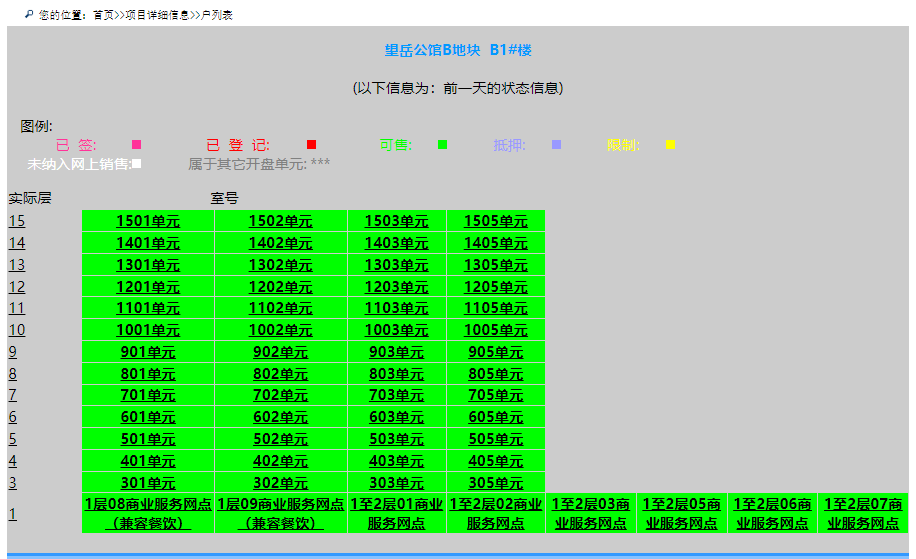Open floor 13 link
Image resolution: width=916 pixels, height=559 pixels.
pyautogui.click(x=16, y=265)
